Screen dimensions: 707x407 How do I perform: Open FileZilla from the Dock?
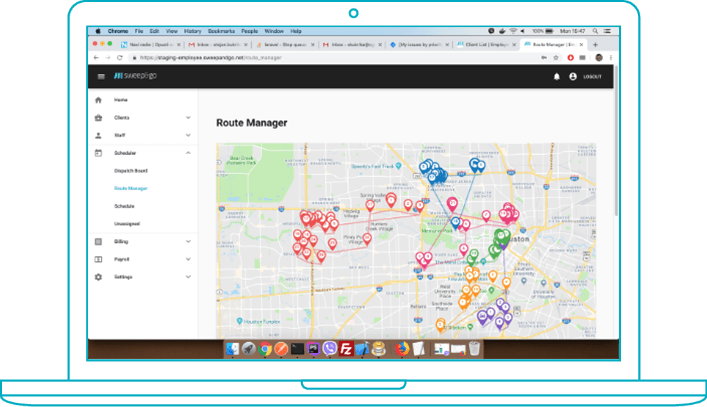(x=346, y=349)
